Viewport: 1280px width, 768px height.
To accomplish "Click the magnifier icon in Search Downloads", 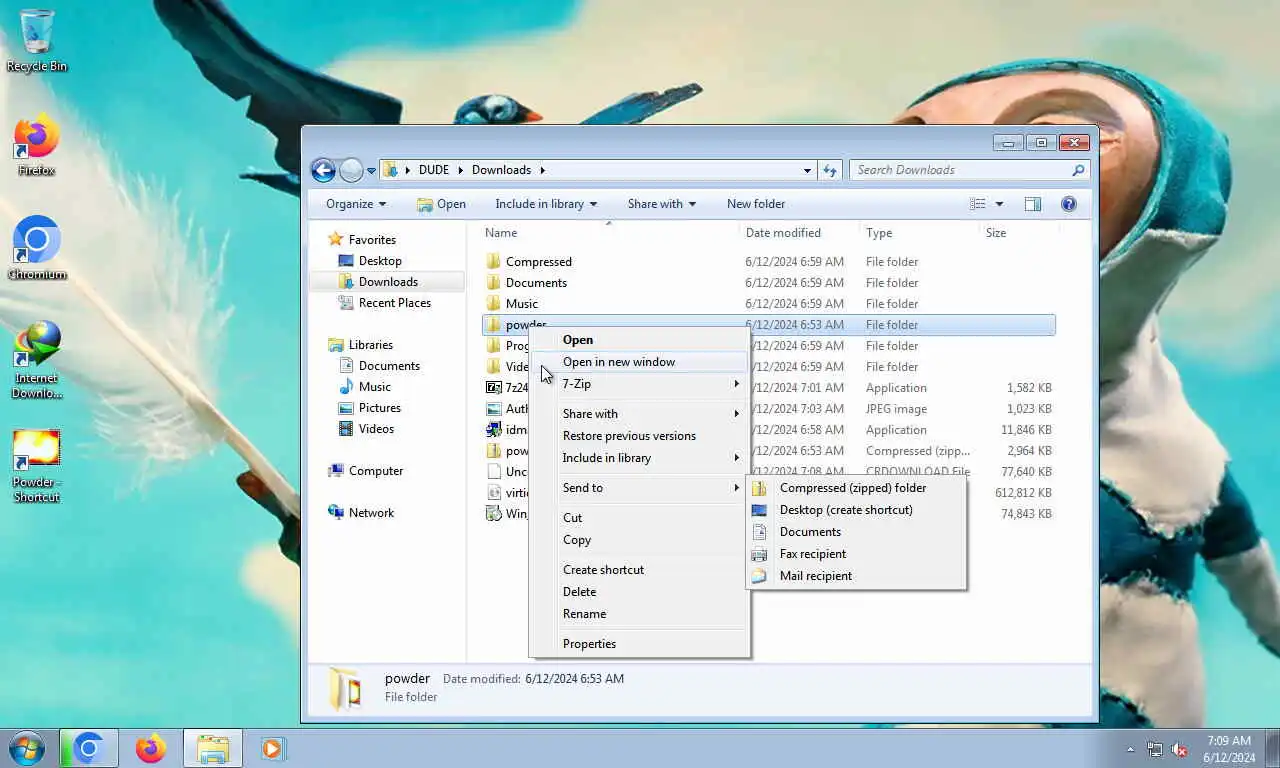I will coord(1078,171).
